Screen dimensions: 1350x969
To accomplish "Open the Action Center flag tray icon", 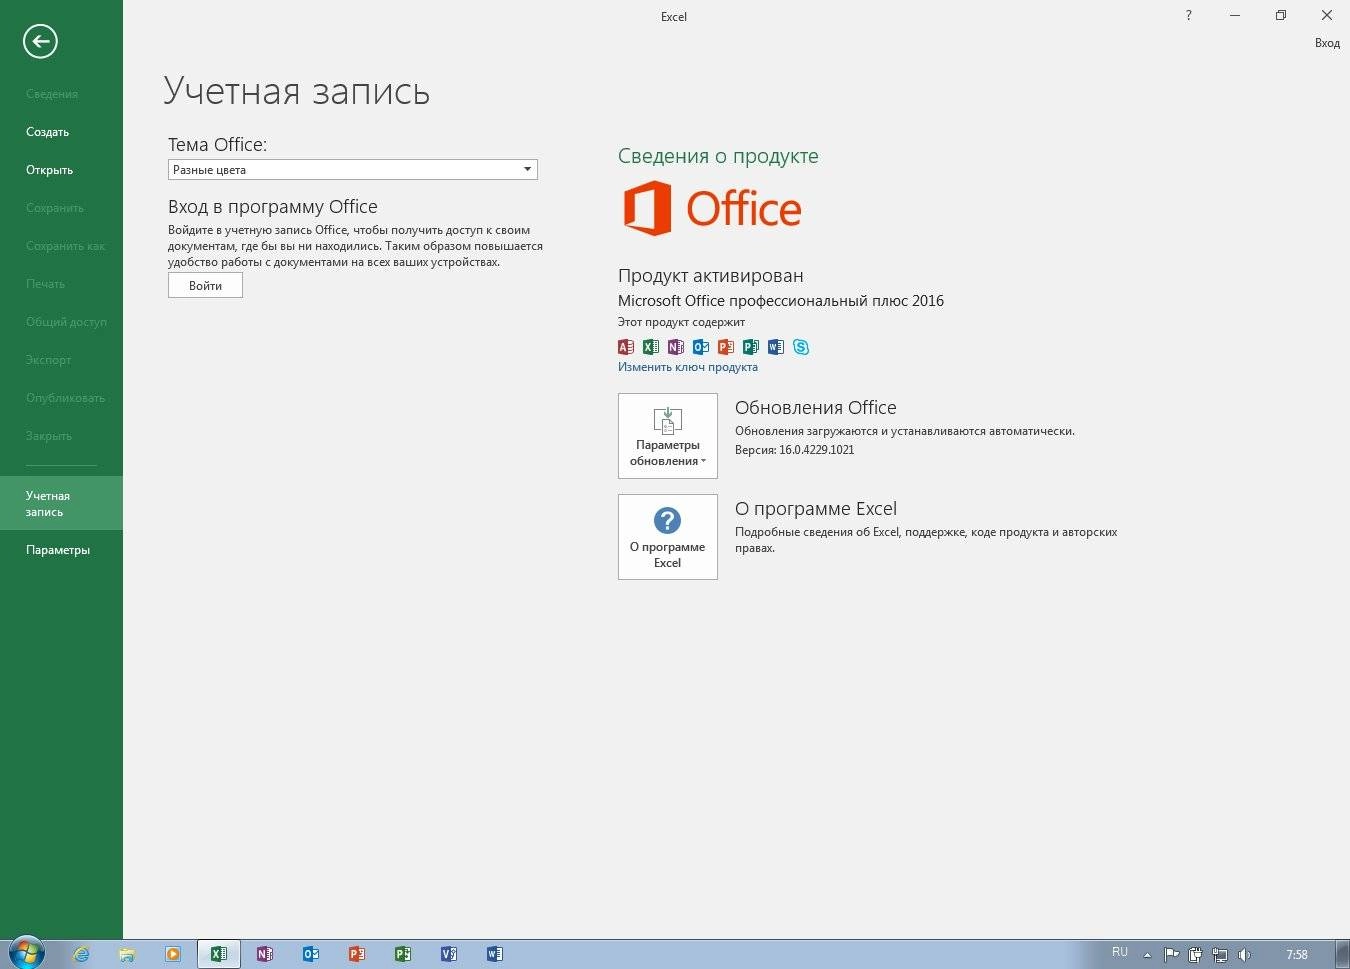I will coord(1171,955).
